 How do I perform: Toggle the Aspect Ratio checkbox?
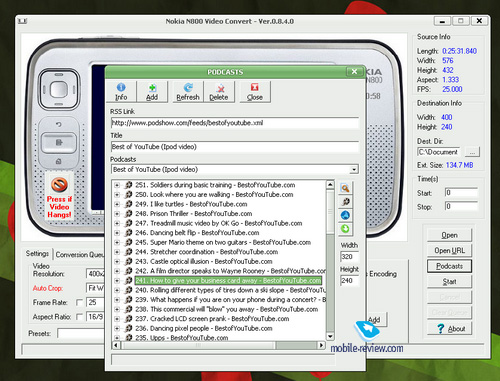(x=79, y=317)
